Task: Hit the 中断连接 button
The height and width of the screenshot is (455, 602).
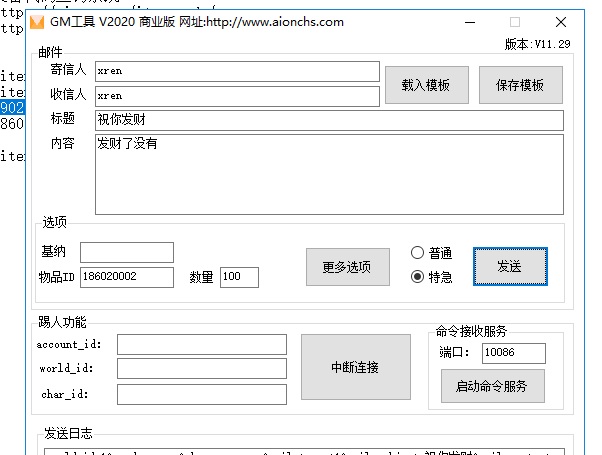Action: (x=355, y=367)
